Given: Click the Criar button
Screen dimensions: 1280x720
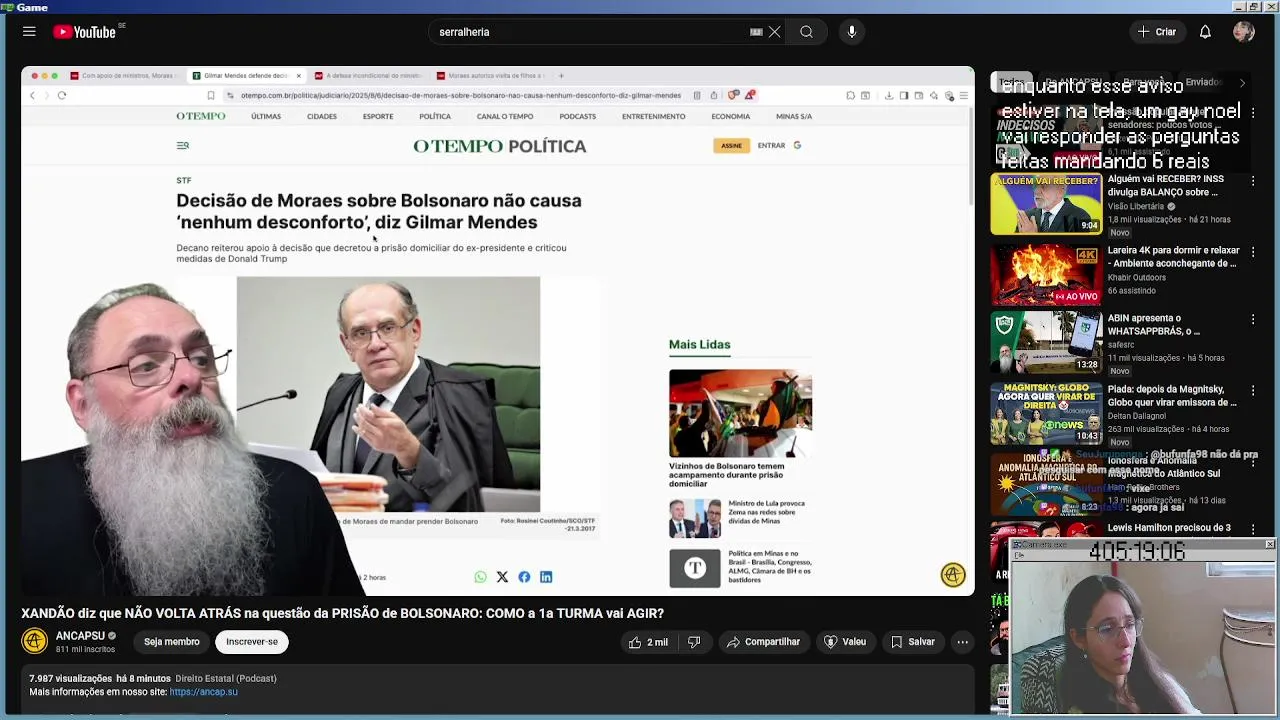Looking at the screenshot, I should [x=1157, y=32].
